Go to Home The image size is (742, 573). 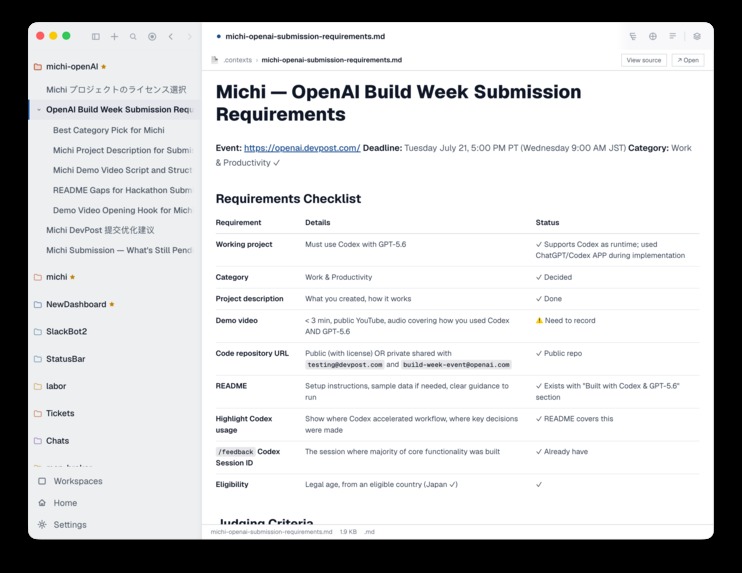coord(65,503)
